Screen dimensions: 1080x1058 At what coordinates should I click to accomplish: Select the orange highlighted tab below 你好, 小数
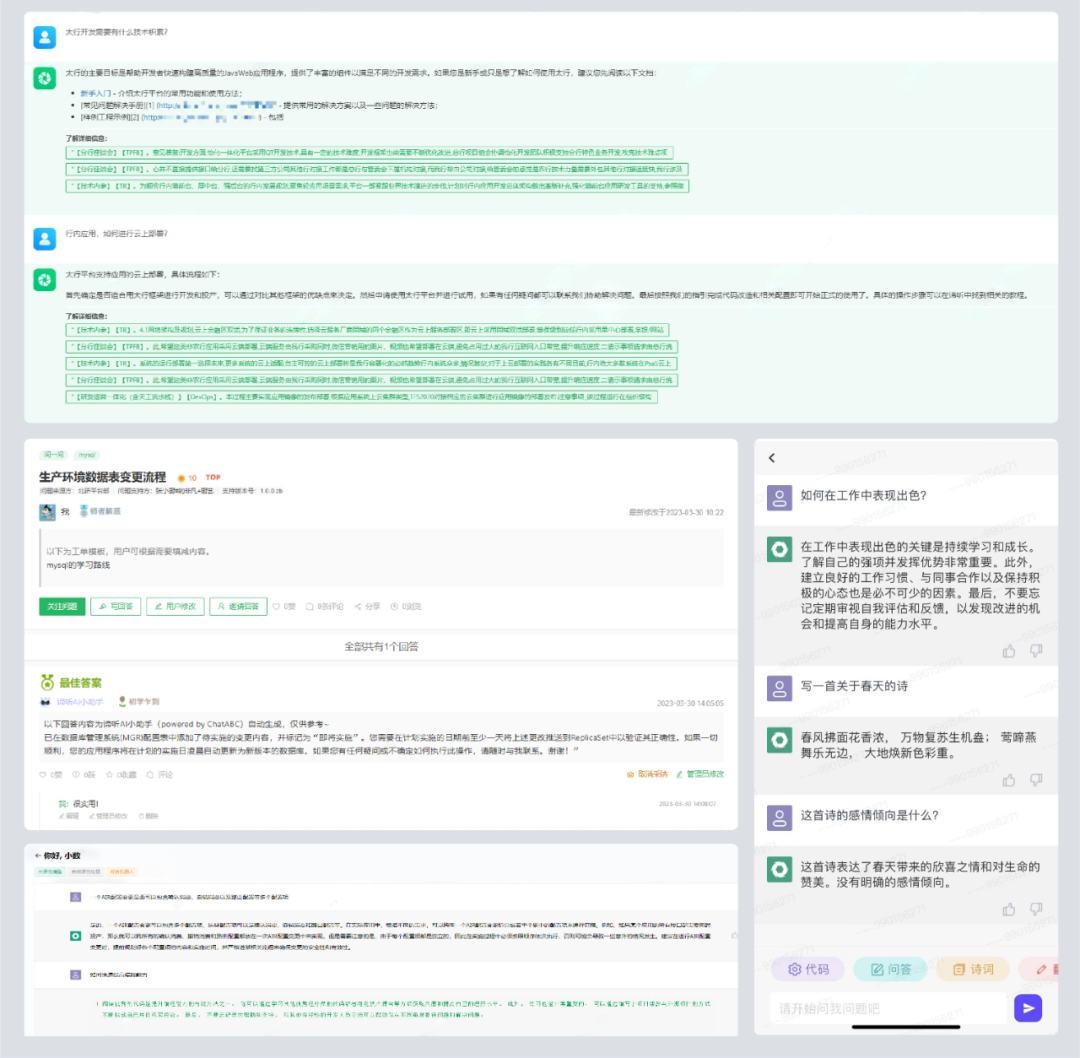tap(121, 870)
